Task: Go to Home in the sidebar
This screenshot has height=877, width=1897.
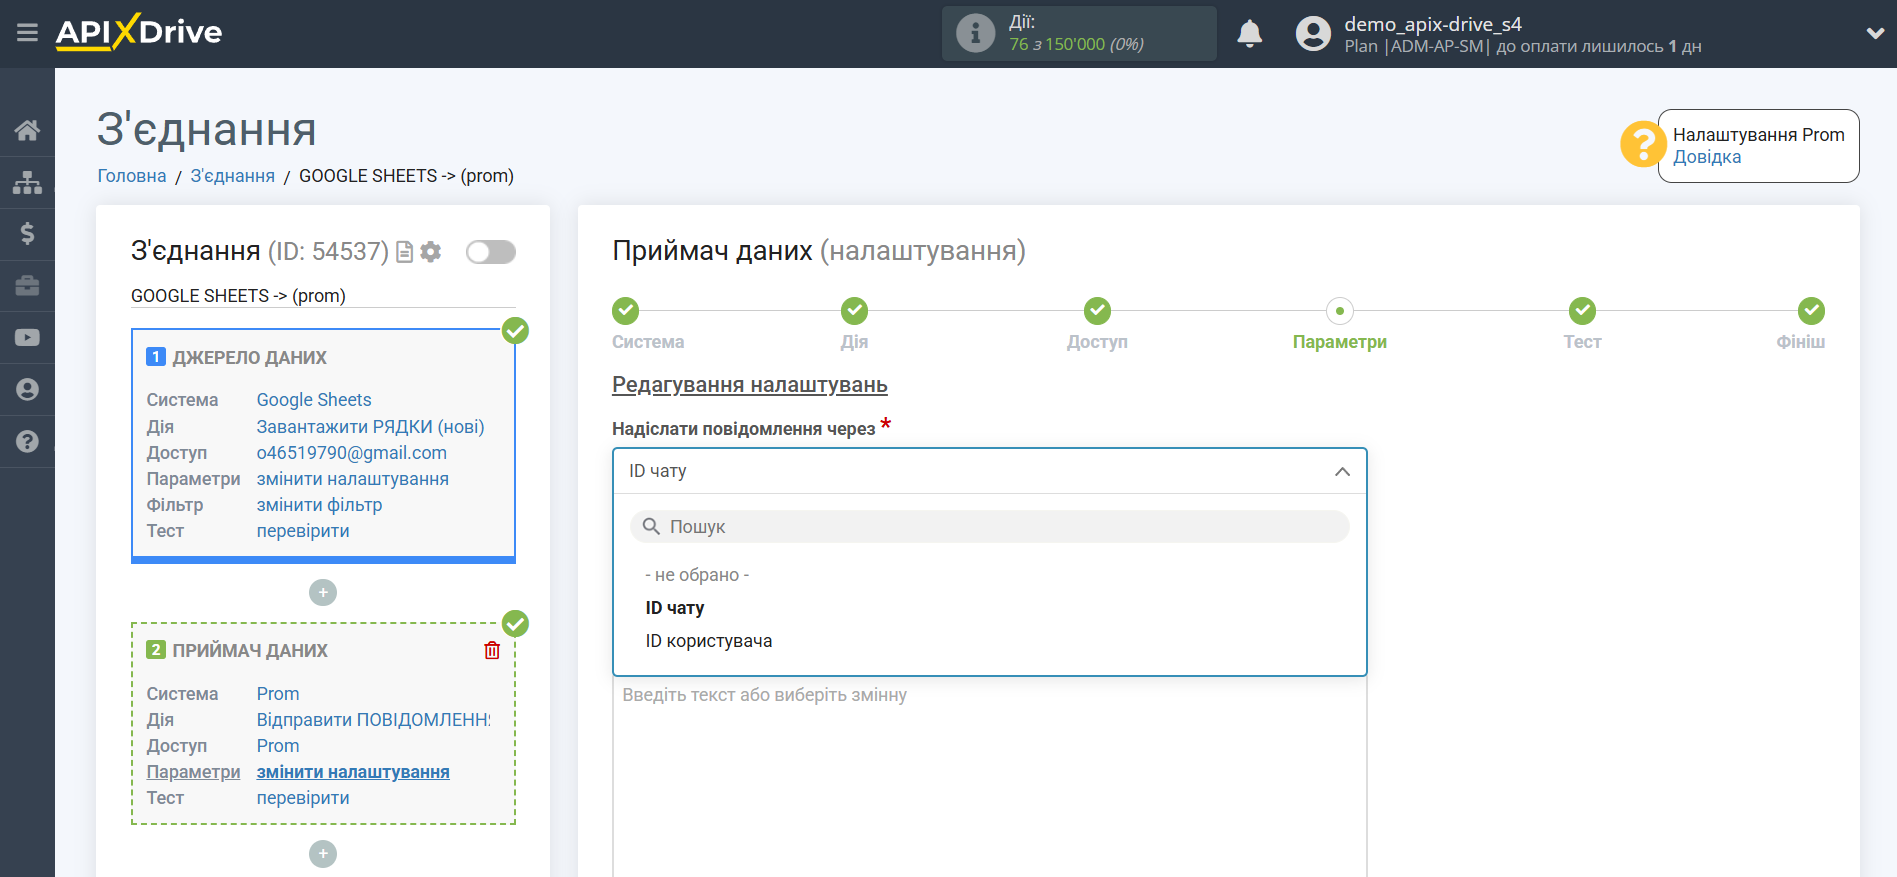Action: tap(27, 130)
